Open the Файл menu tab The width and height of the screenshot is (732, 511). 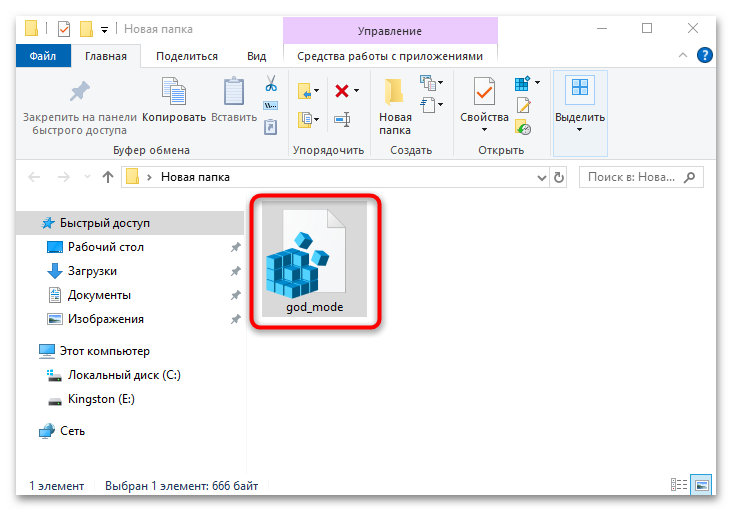point(43,56)
